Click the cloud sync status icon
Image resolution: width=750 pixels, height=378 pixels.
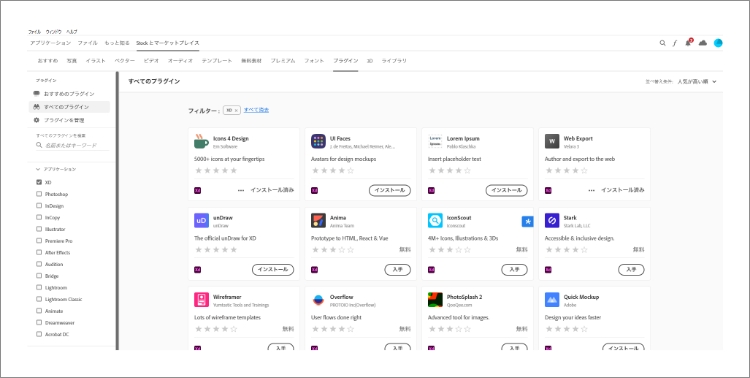click(x=703, y=43)
